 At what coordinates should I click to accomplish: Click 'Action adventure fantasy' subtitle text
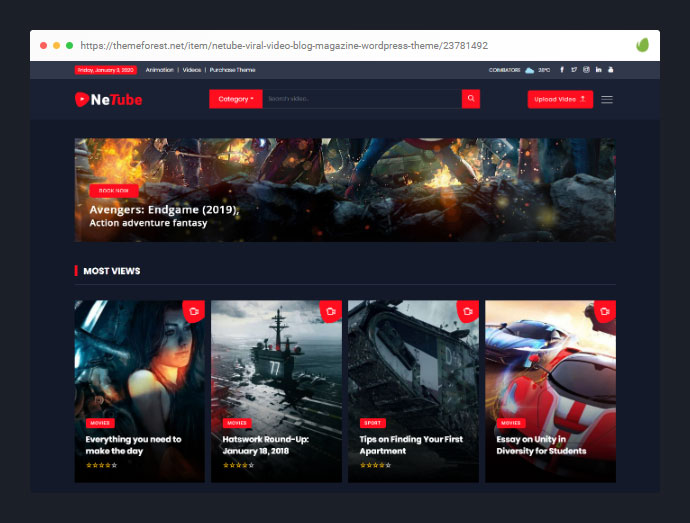(x=148, y=223)
